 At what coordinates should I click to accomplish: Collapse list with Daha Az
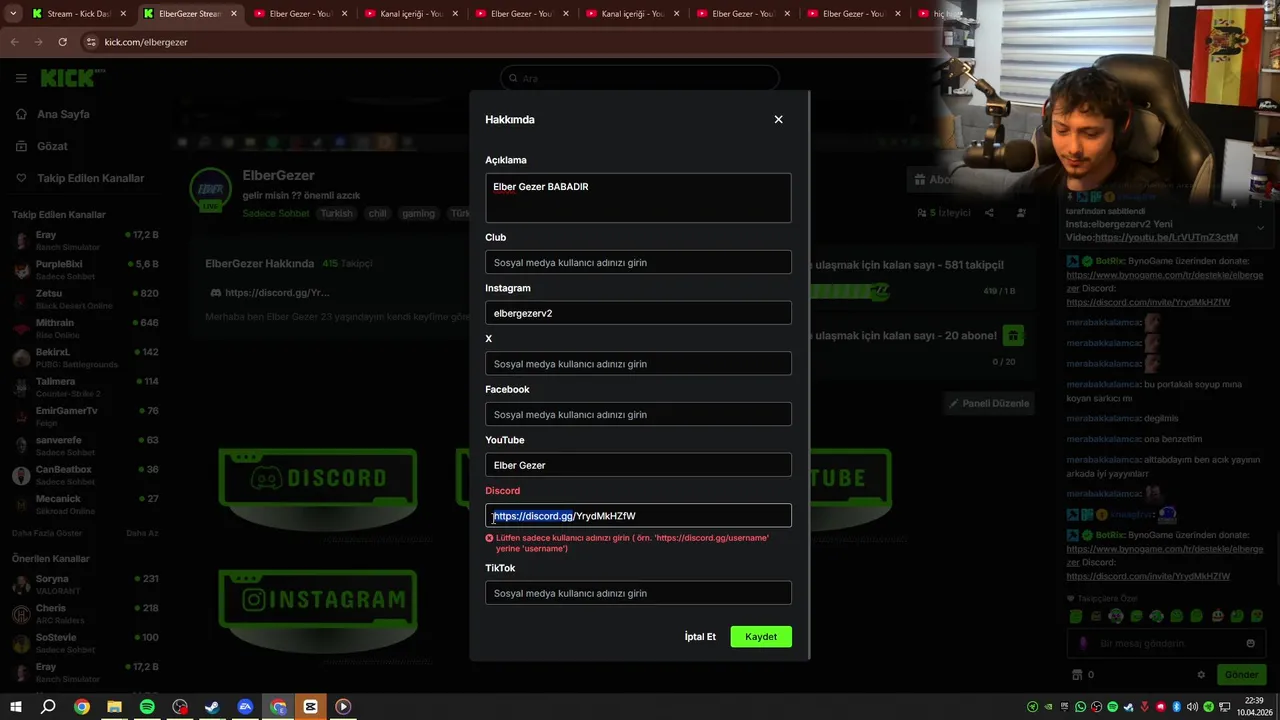pos(142,533)
